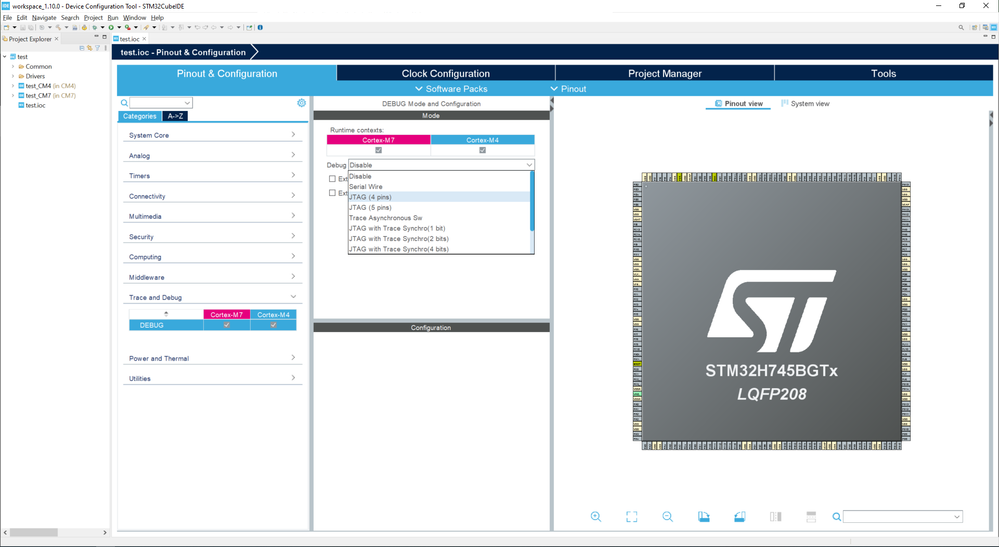Toggle DEBUG row Cortex-M7 checkbox

(x=227, y=325)
